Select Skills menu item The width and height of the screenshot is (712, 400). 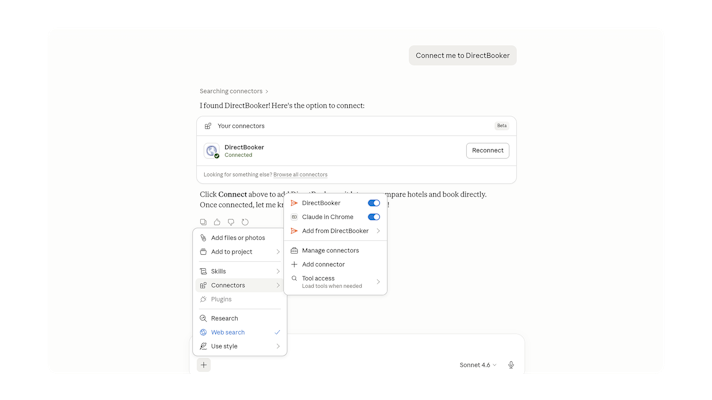240,271
